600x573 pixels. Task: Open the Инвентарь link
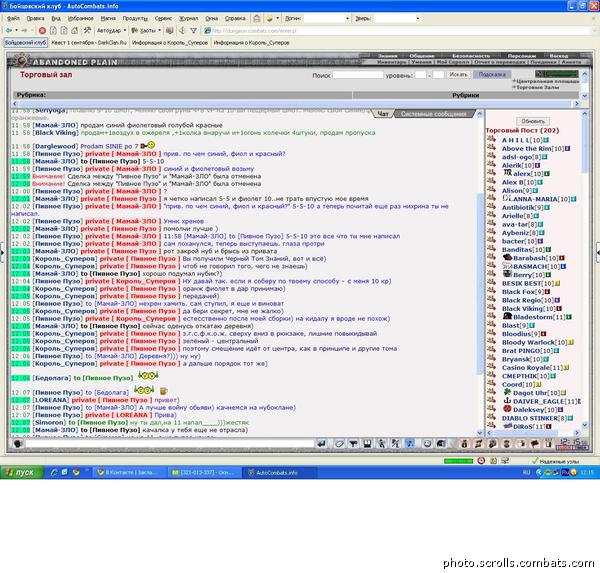click(x=391, y=62)
